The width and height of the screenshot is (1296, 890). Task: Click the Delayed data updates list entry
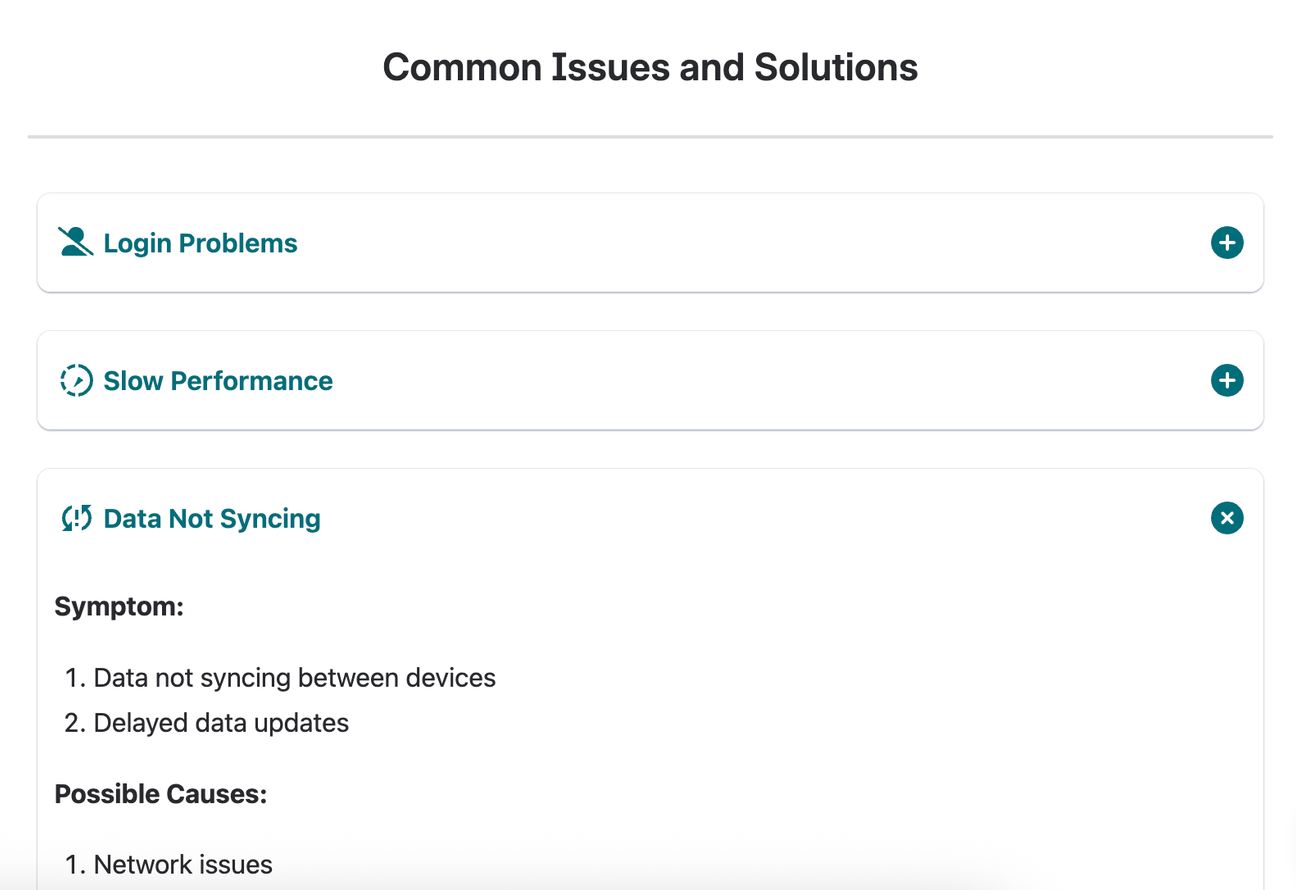(220, 722)
